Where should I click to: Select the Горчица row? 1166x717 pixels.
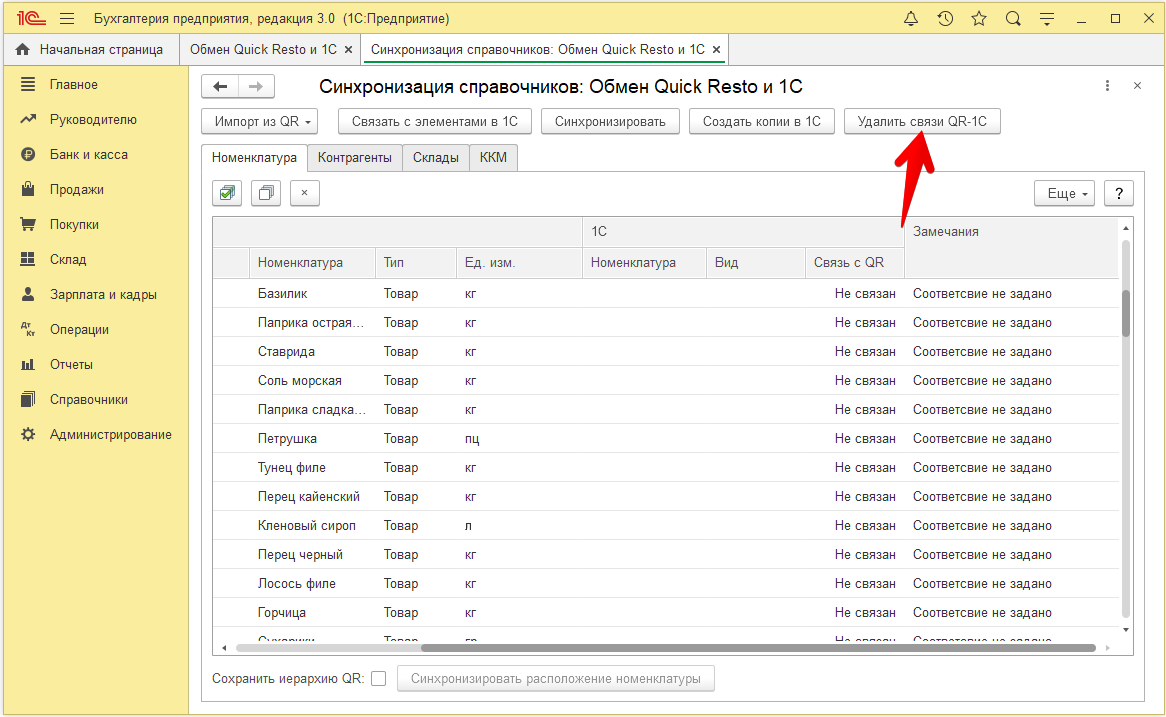point(666,613)
